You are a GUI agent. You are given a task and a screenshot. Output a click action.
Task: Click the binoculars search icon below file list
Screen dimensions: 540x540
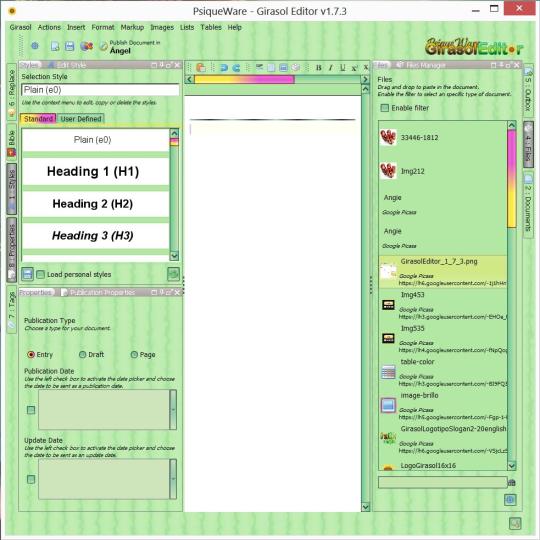511,483
